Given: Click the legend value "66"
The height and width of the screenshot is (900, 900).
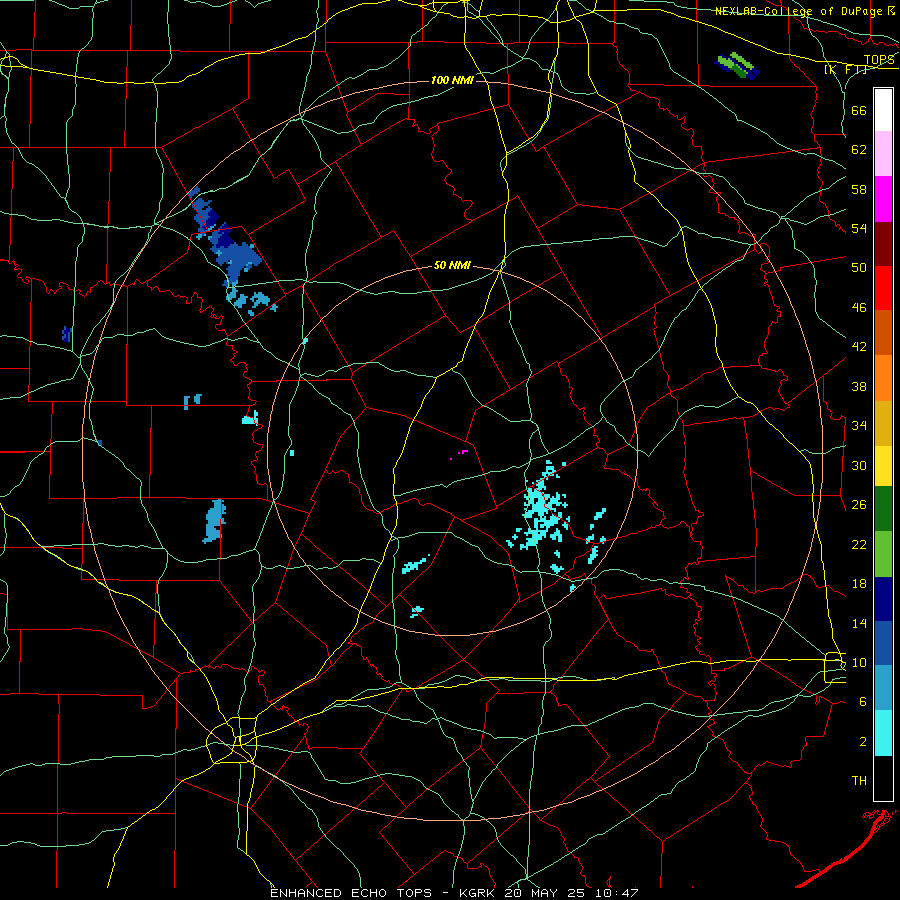Looking at the screenshot, I should [859, 111].
